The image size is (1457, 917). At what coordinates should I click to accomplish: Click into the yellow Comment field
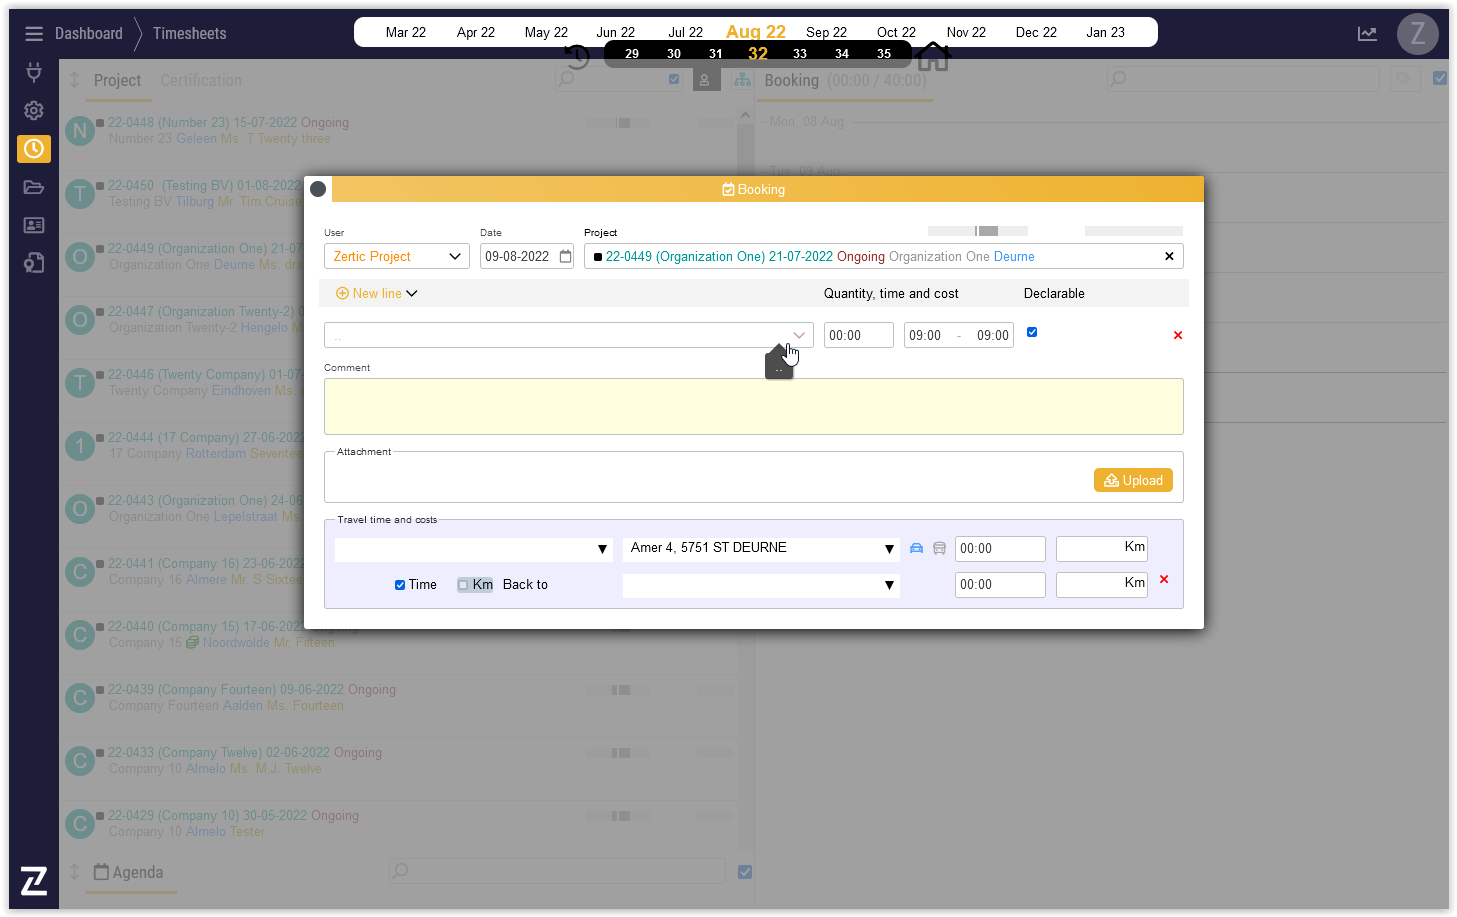coord(753,407)
